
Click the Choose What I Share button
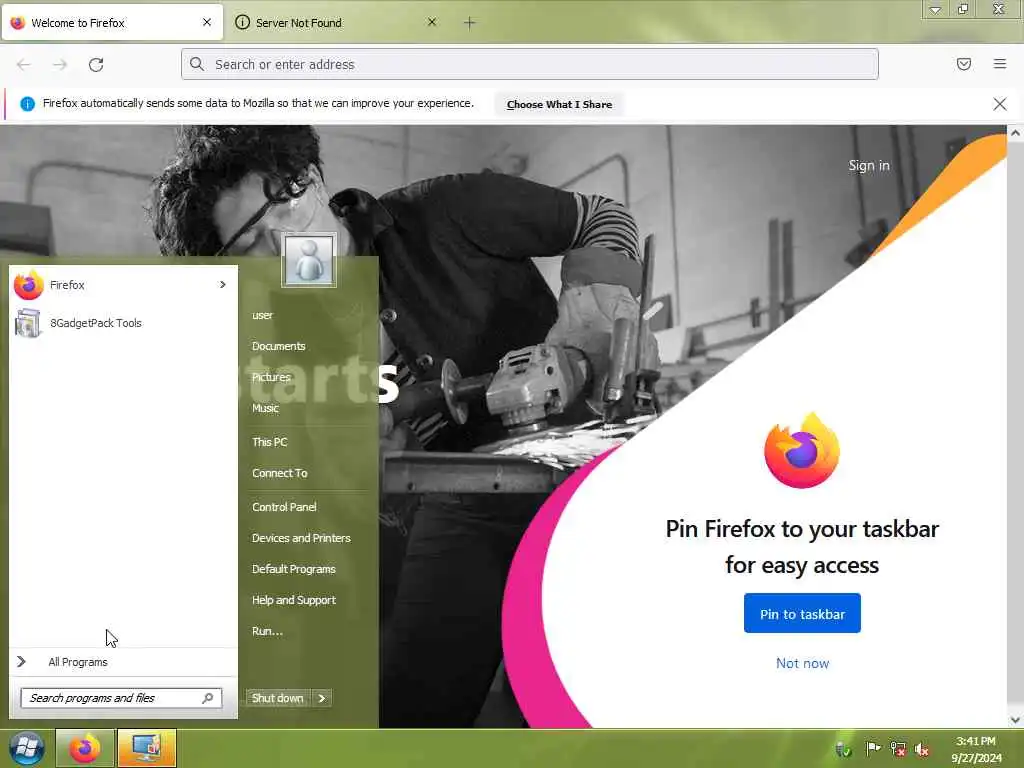click(x=559, y=104)
